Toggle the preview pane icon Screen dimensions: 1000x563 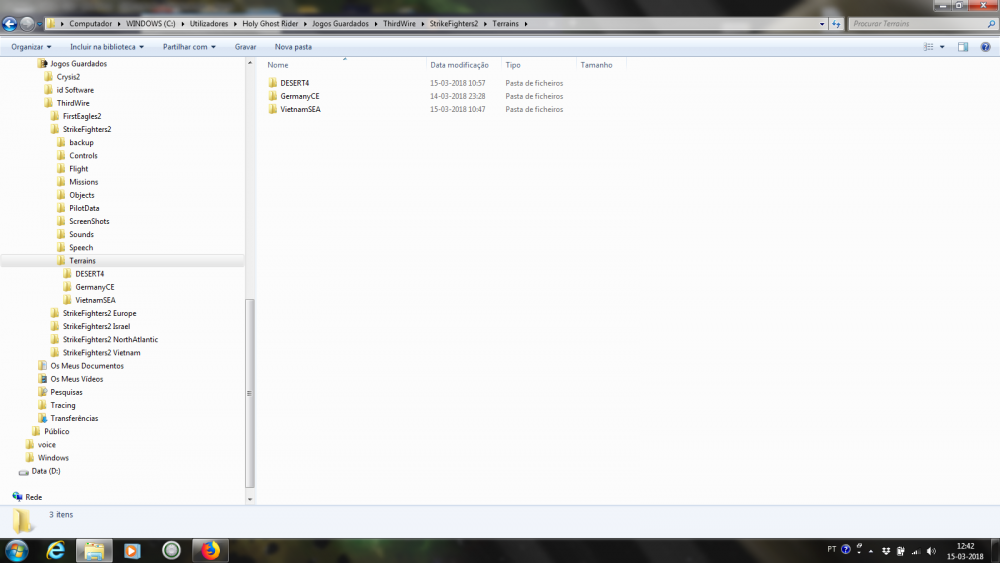click(963, 47)
